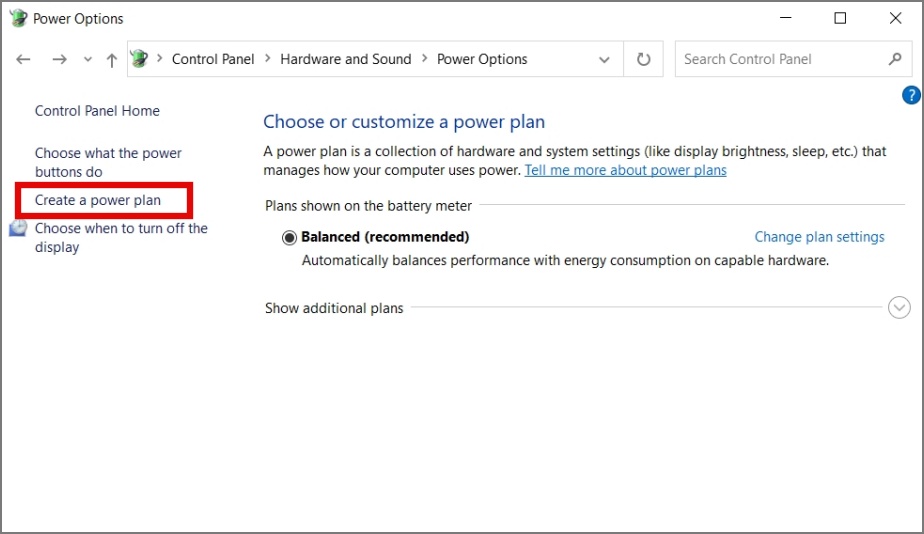Screen dimensions: 924x534
Task: Open Choose when to turn off the display
Action: coord(121,238)
